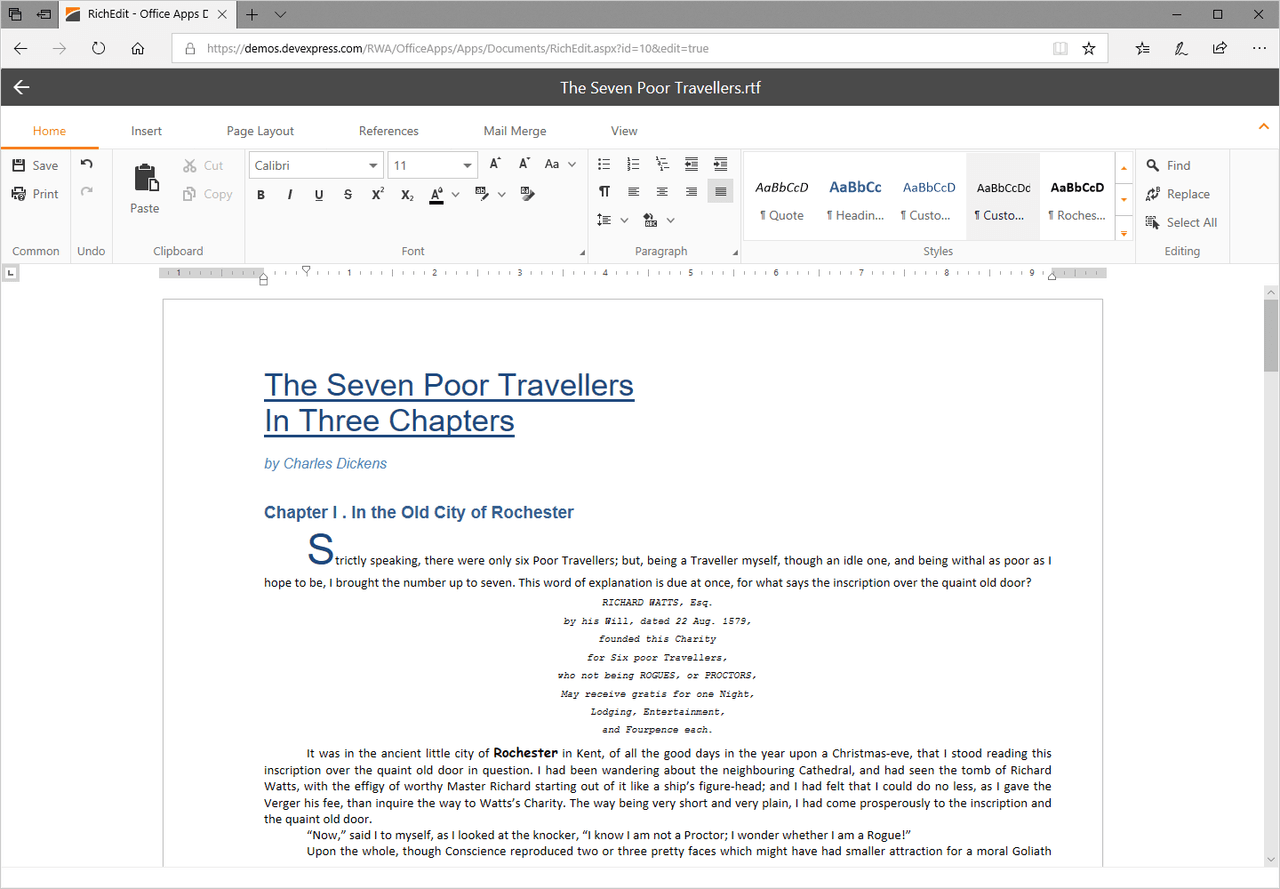
Task: Refresh the browser page
Action: [98, 48]
